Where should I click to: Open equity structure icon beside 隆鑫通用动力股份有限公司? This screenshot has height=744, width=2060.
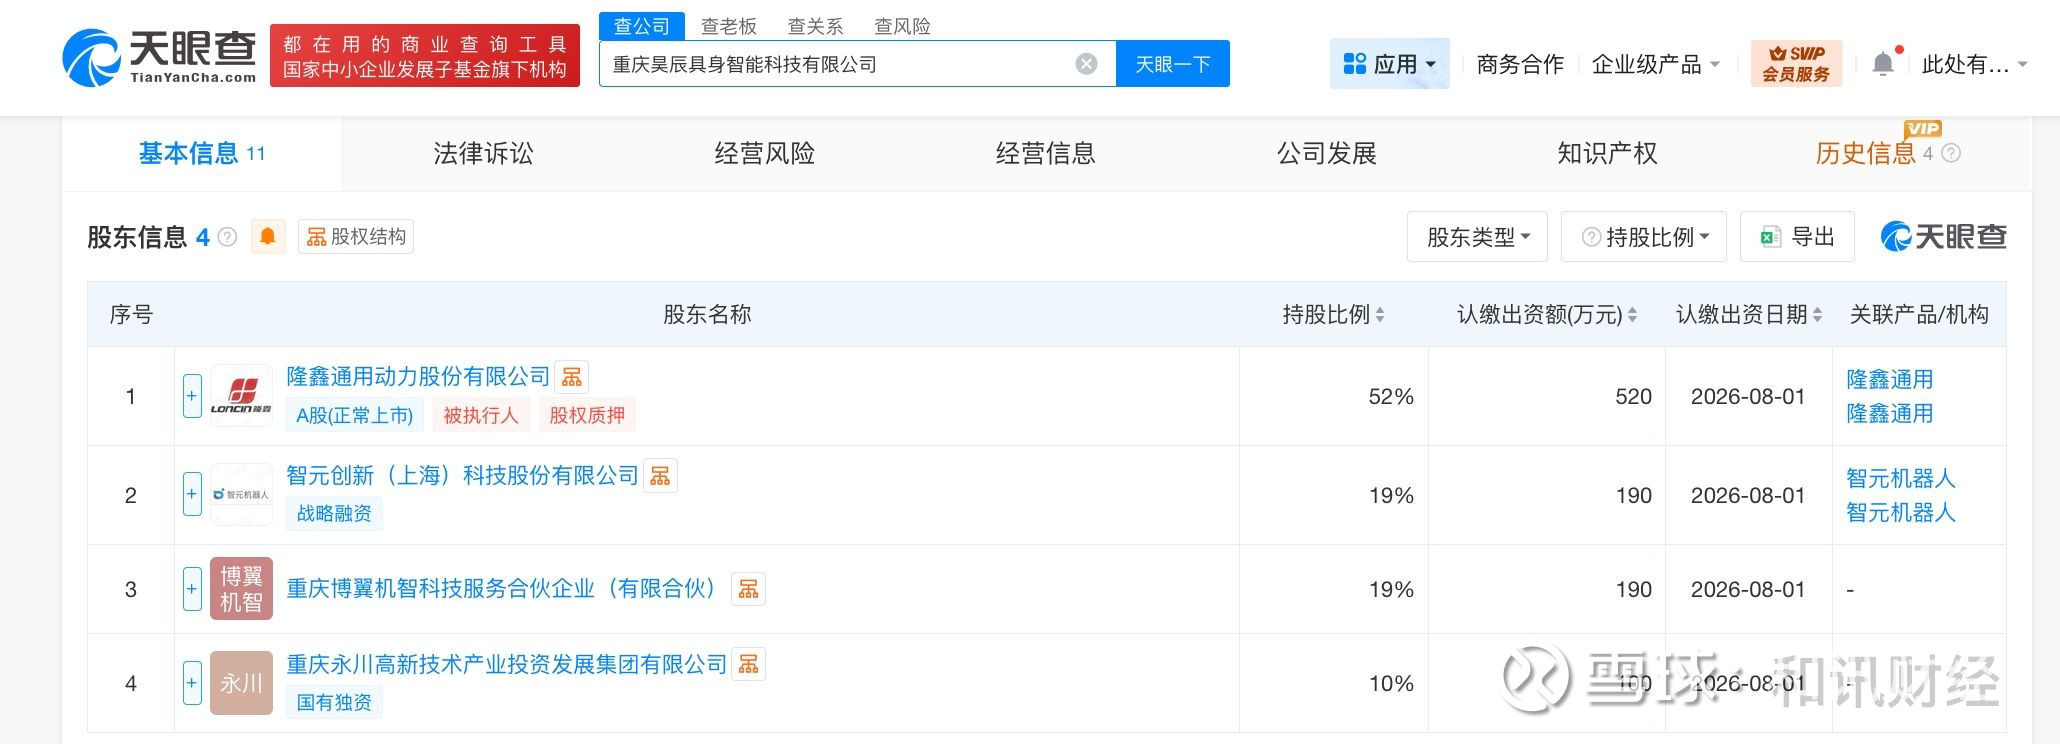pos(572,377)
